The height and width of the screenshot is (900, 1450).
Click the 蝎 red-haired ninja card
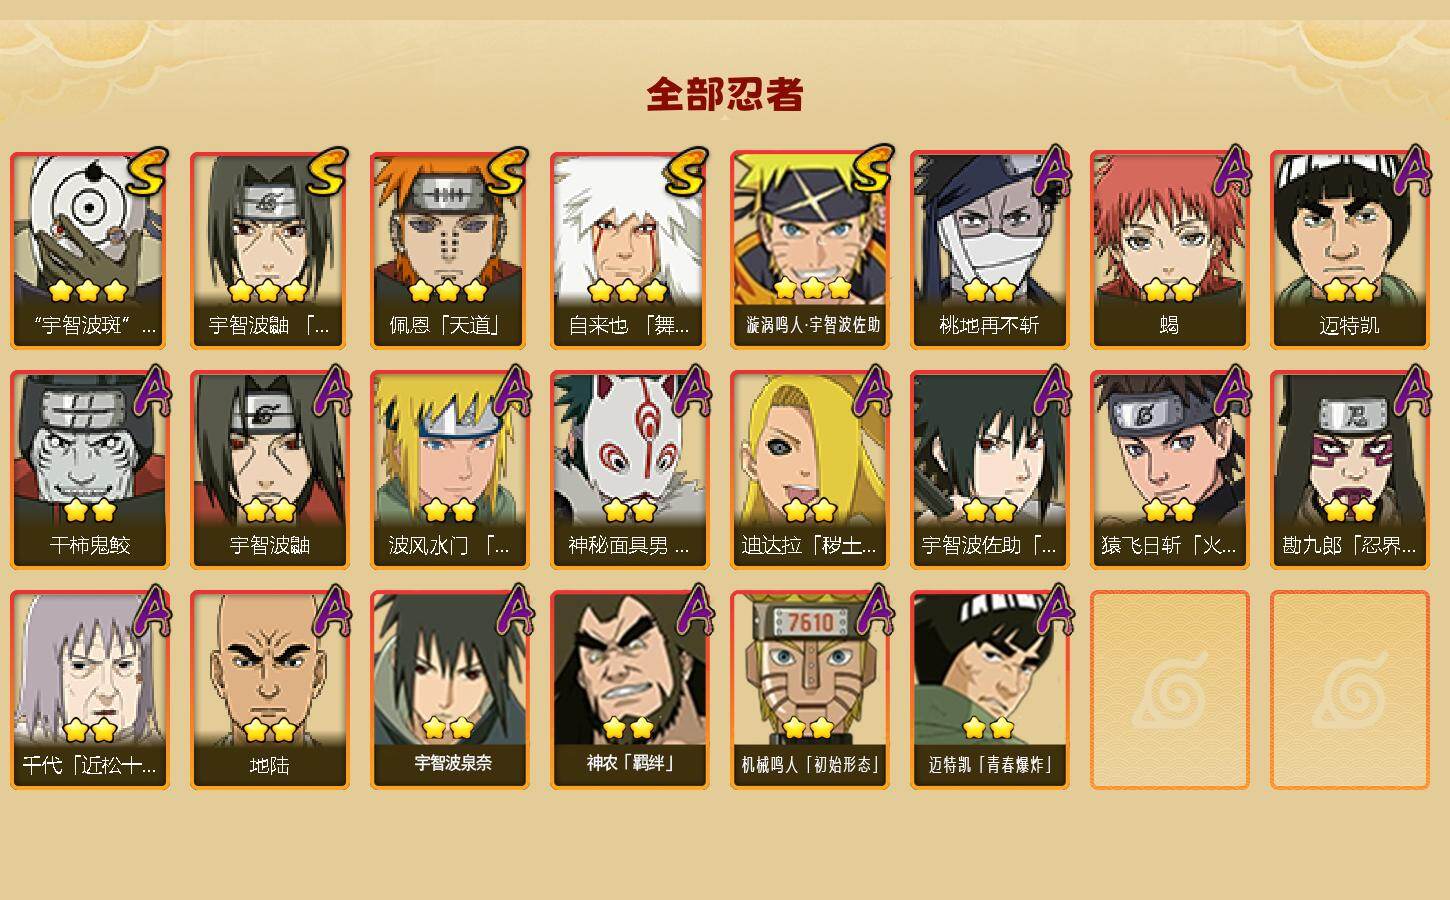[1169, 250]
